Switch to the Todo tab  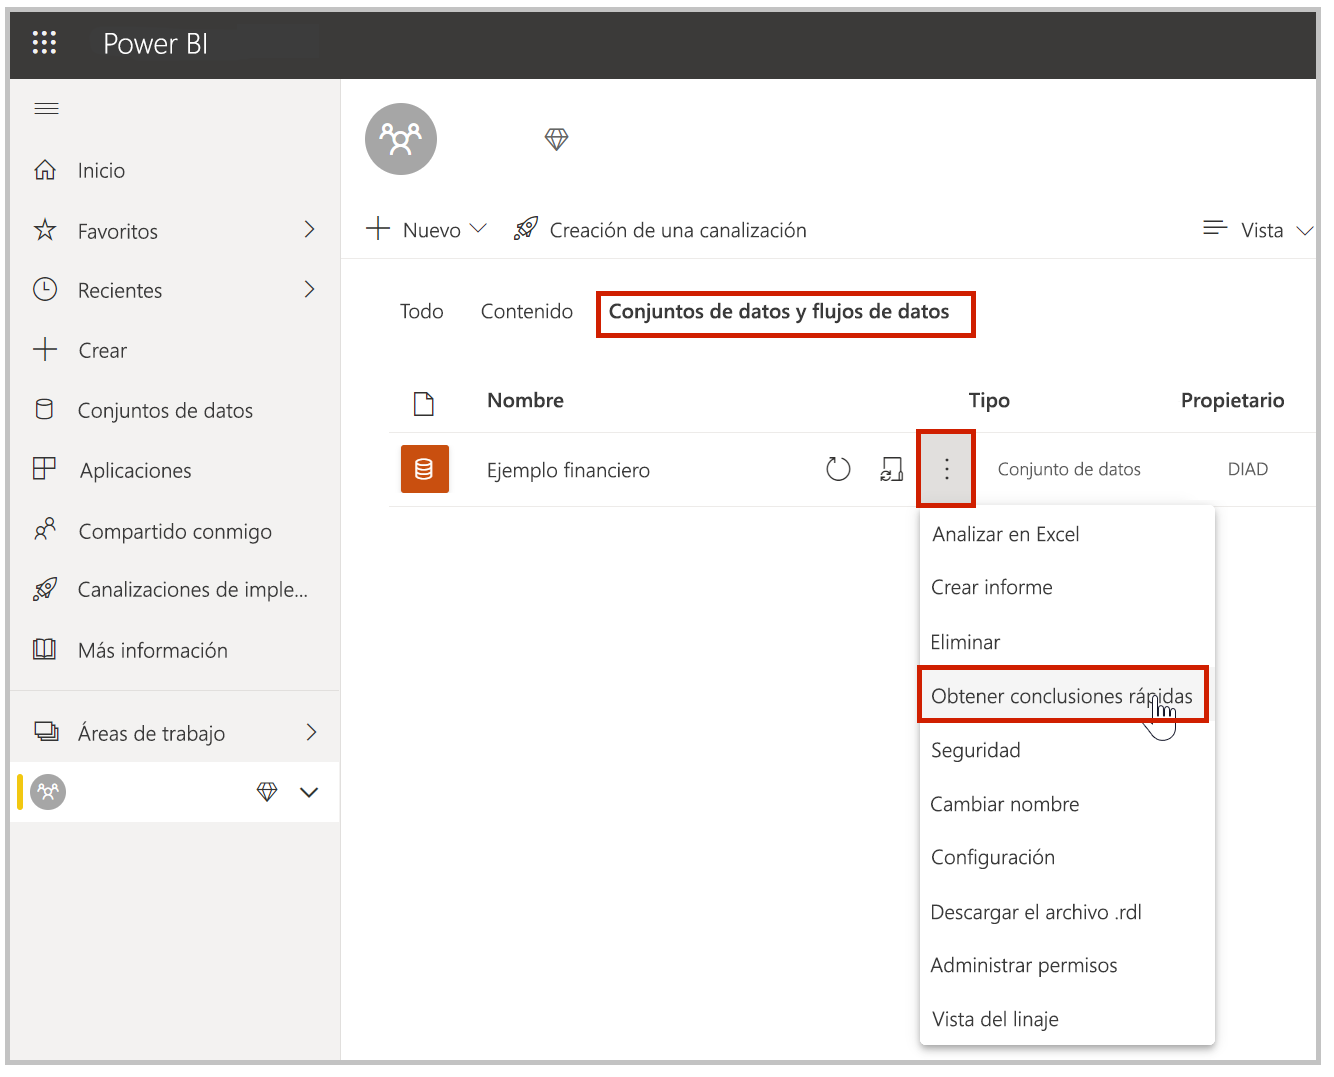coord(422,312)
